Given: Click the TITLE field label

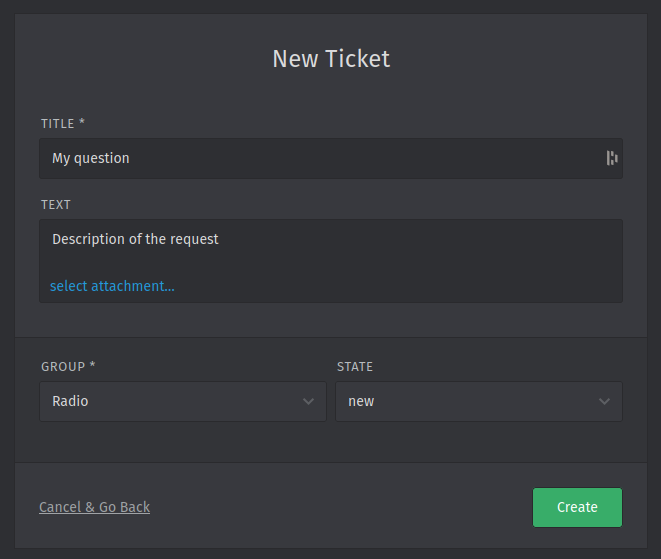Looking at the screenshot, I should point(58,123).
